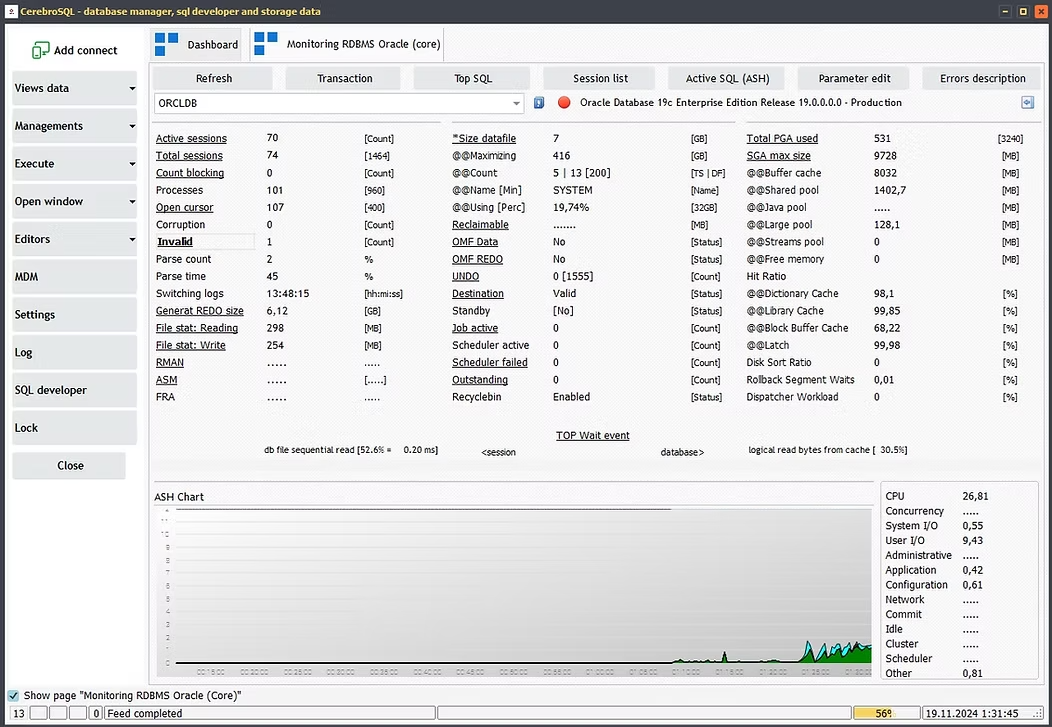Expand the Views data section
This screenshot has width=1052, height=727.
[74, 89]
